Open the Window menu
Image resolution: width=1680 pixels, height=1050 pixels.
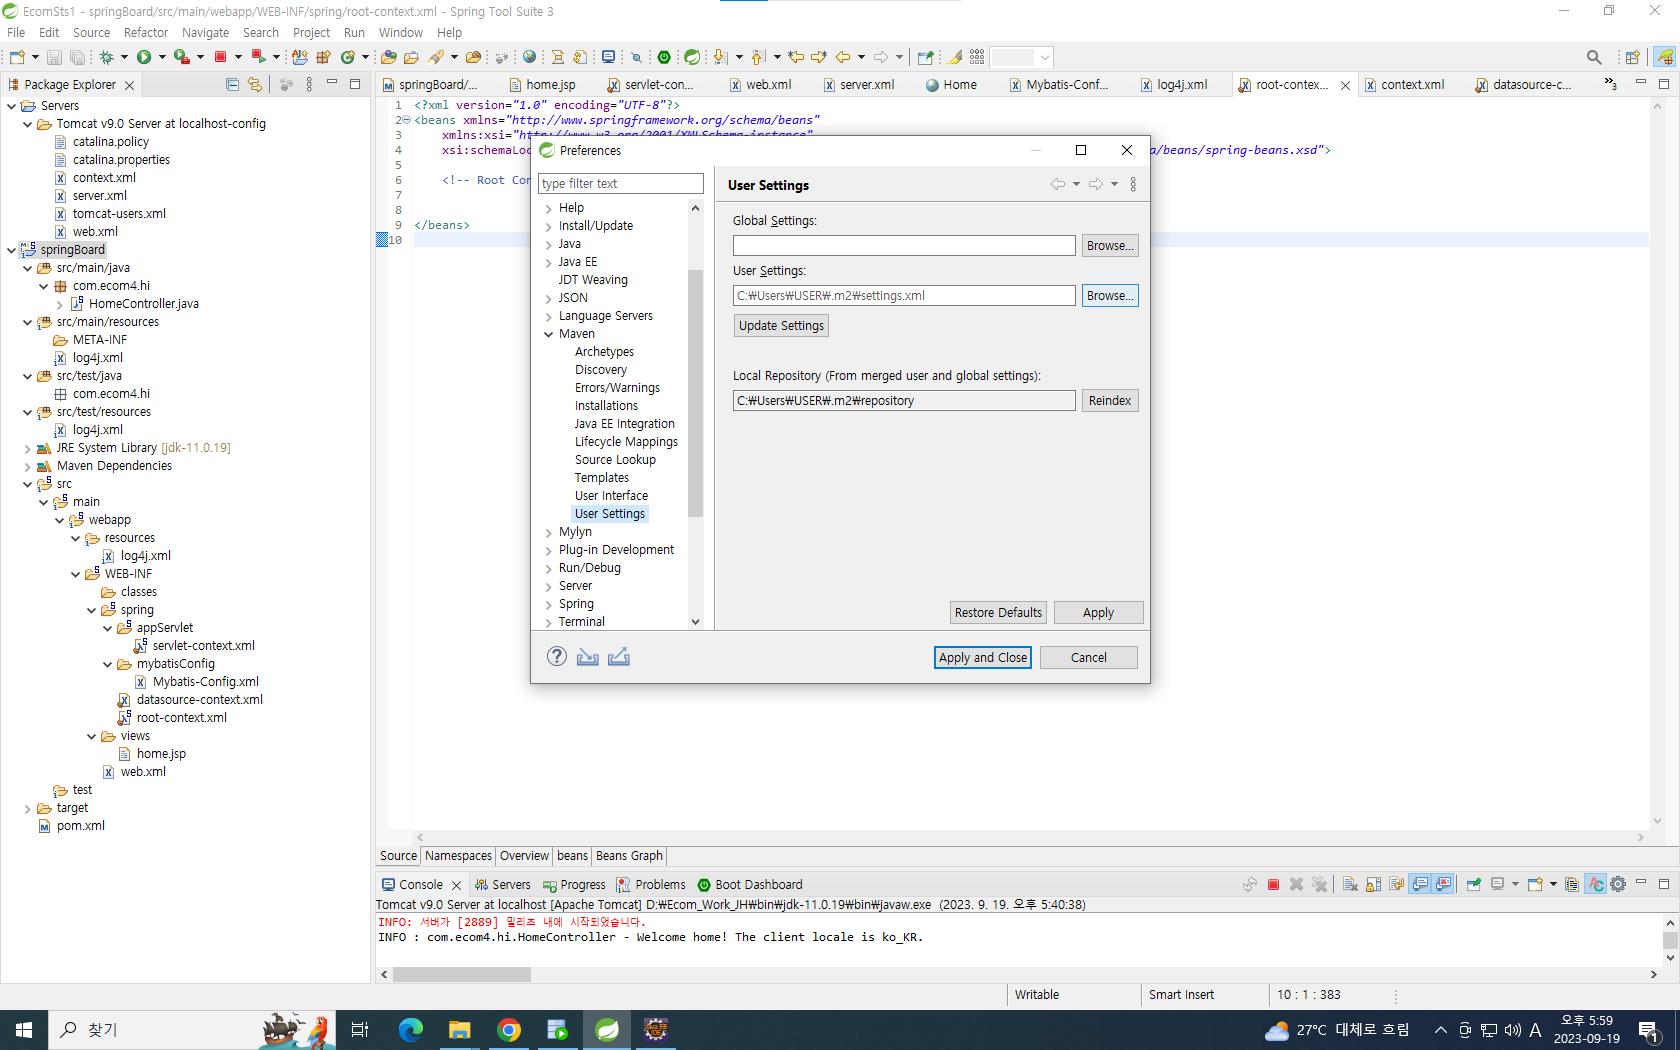point(400,32)
